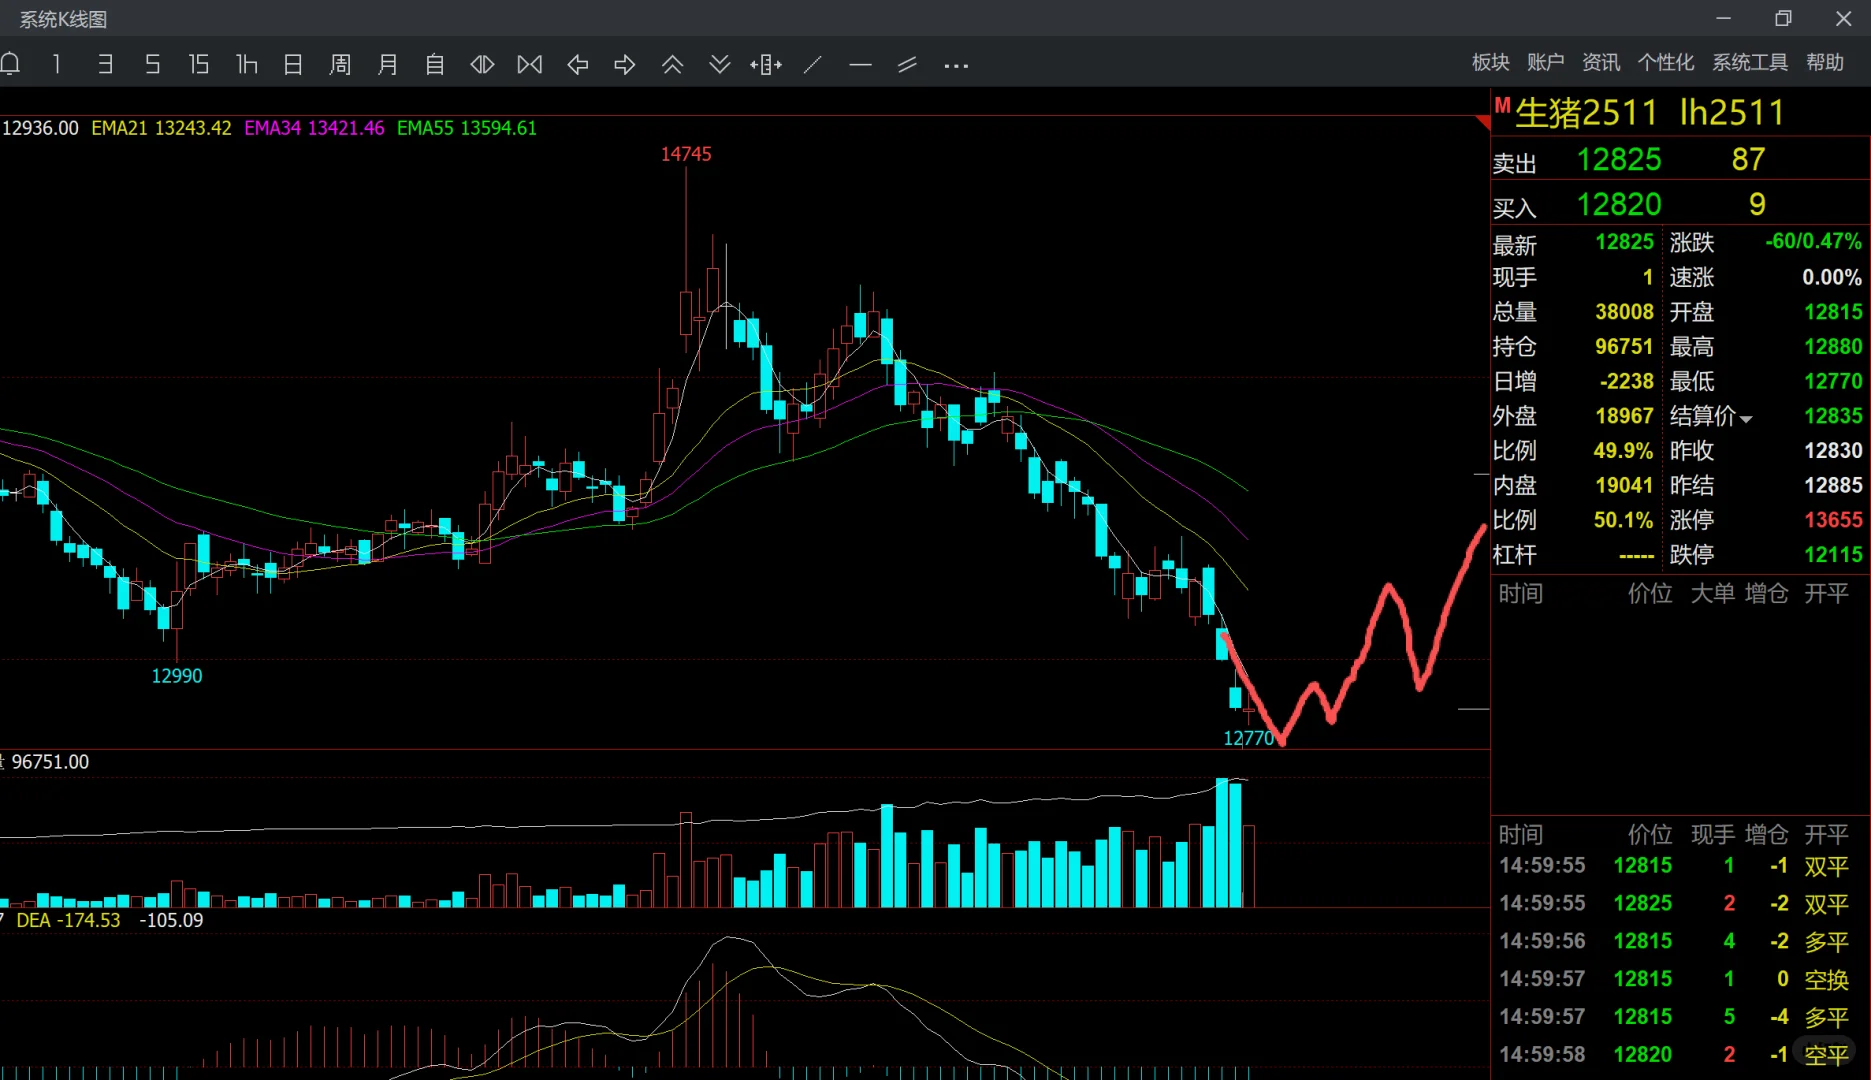Click the 96751.00 volume pane label
1871x1080 pixels.
pos(50,762)
